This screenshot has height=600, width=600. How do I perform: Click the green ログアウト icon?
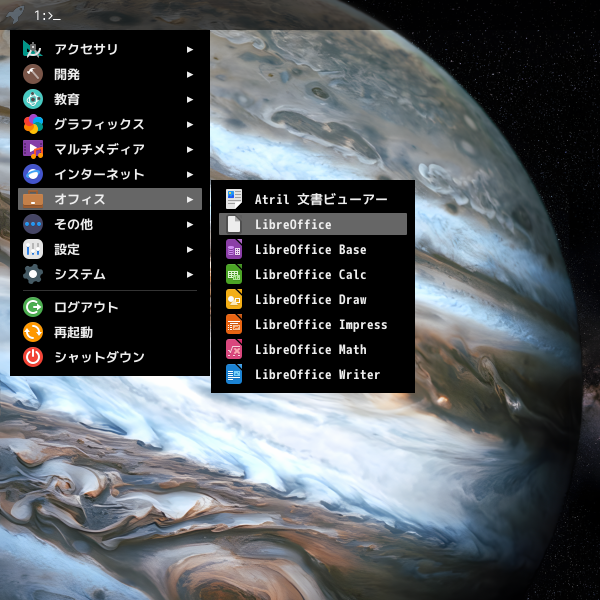point(33,307)
